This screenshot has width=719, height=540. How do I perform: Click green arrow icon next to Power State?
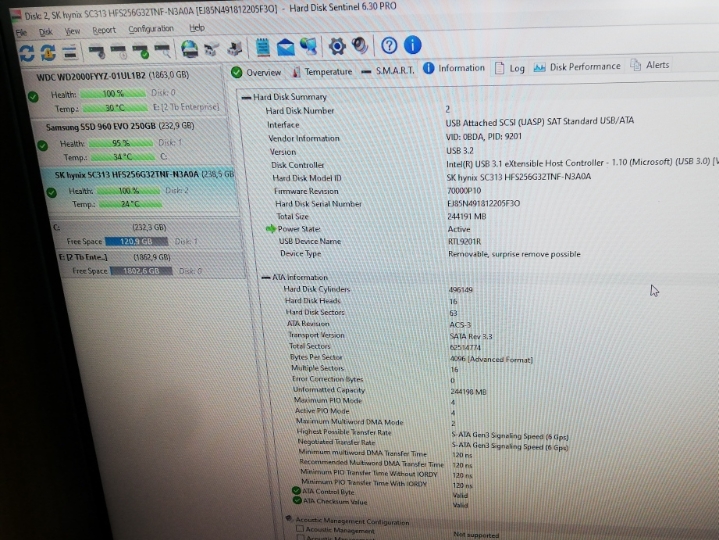point(271,229)
